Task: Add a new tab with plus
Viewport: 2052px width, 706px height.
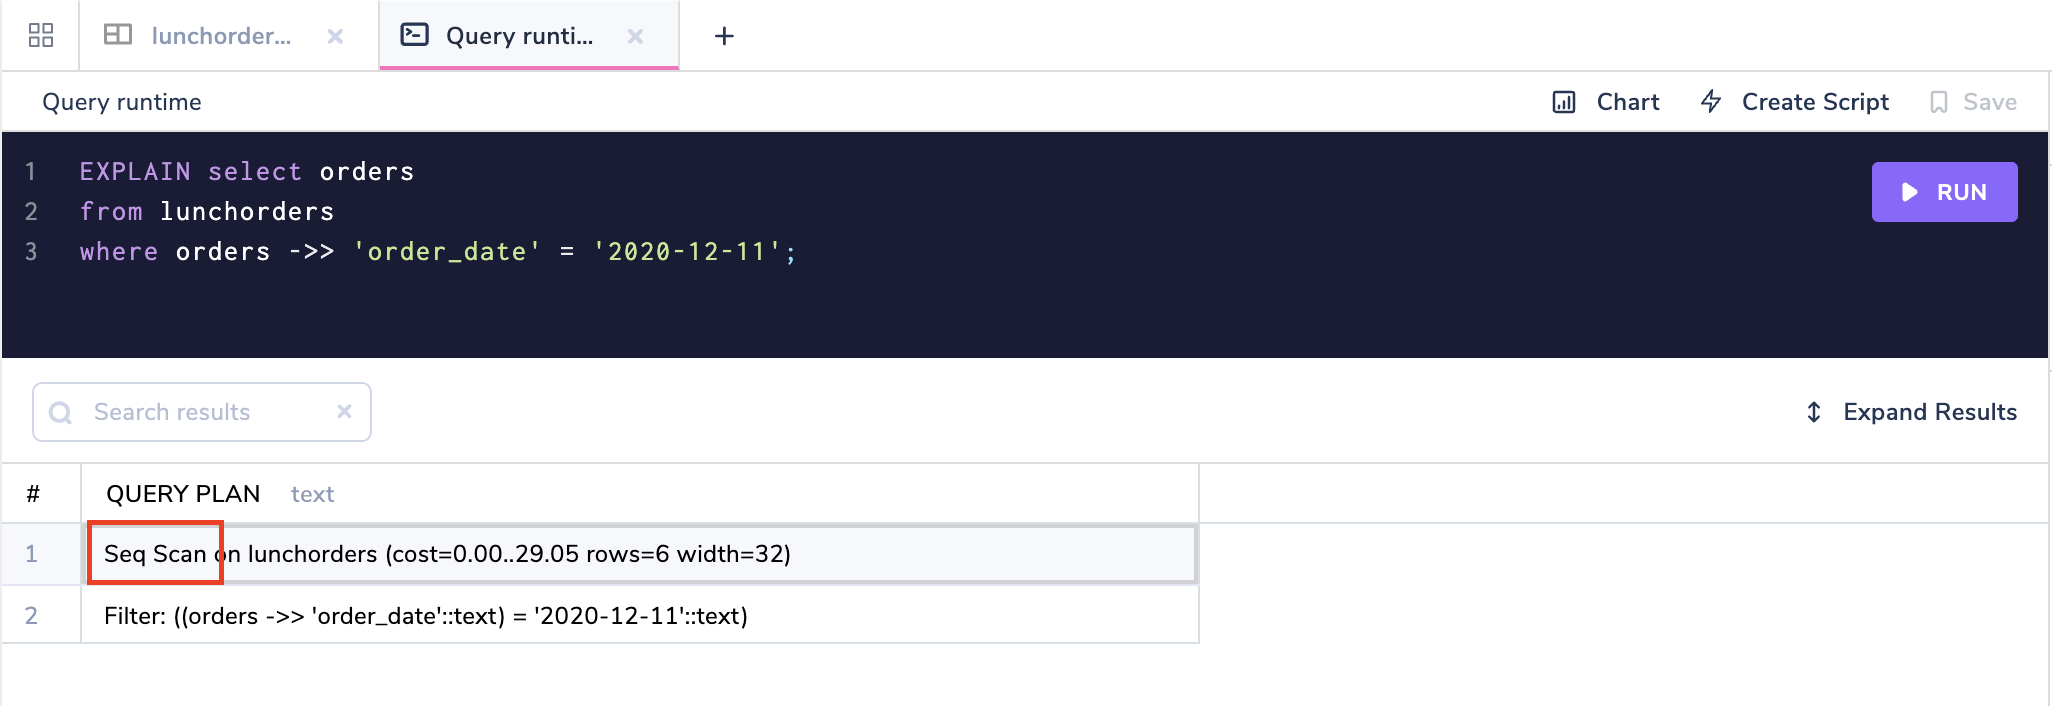Action: [724, 36]
